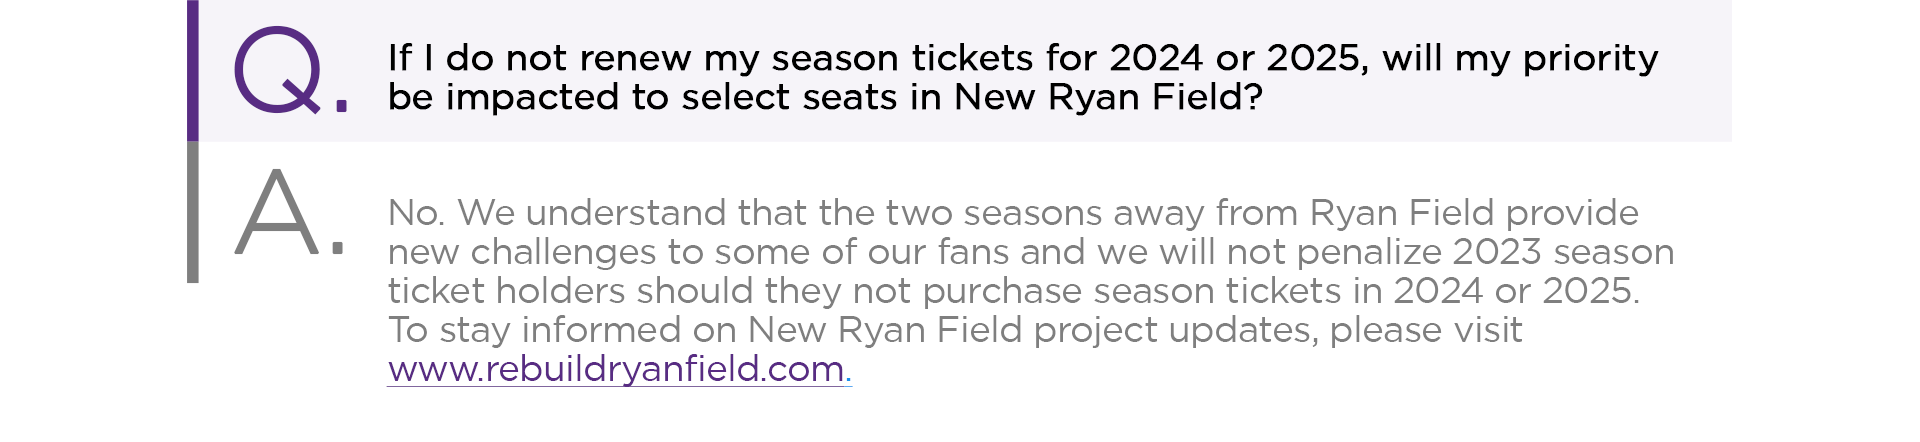Click the line 'To stay informed on New Ryan Field'
Screen dimensions: 1920x442
coord(954,330)
